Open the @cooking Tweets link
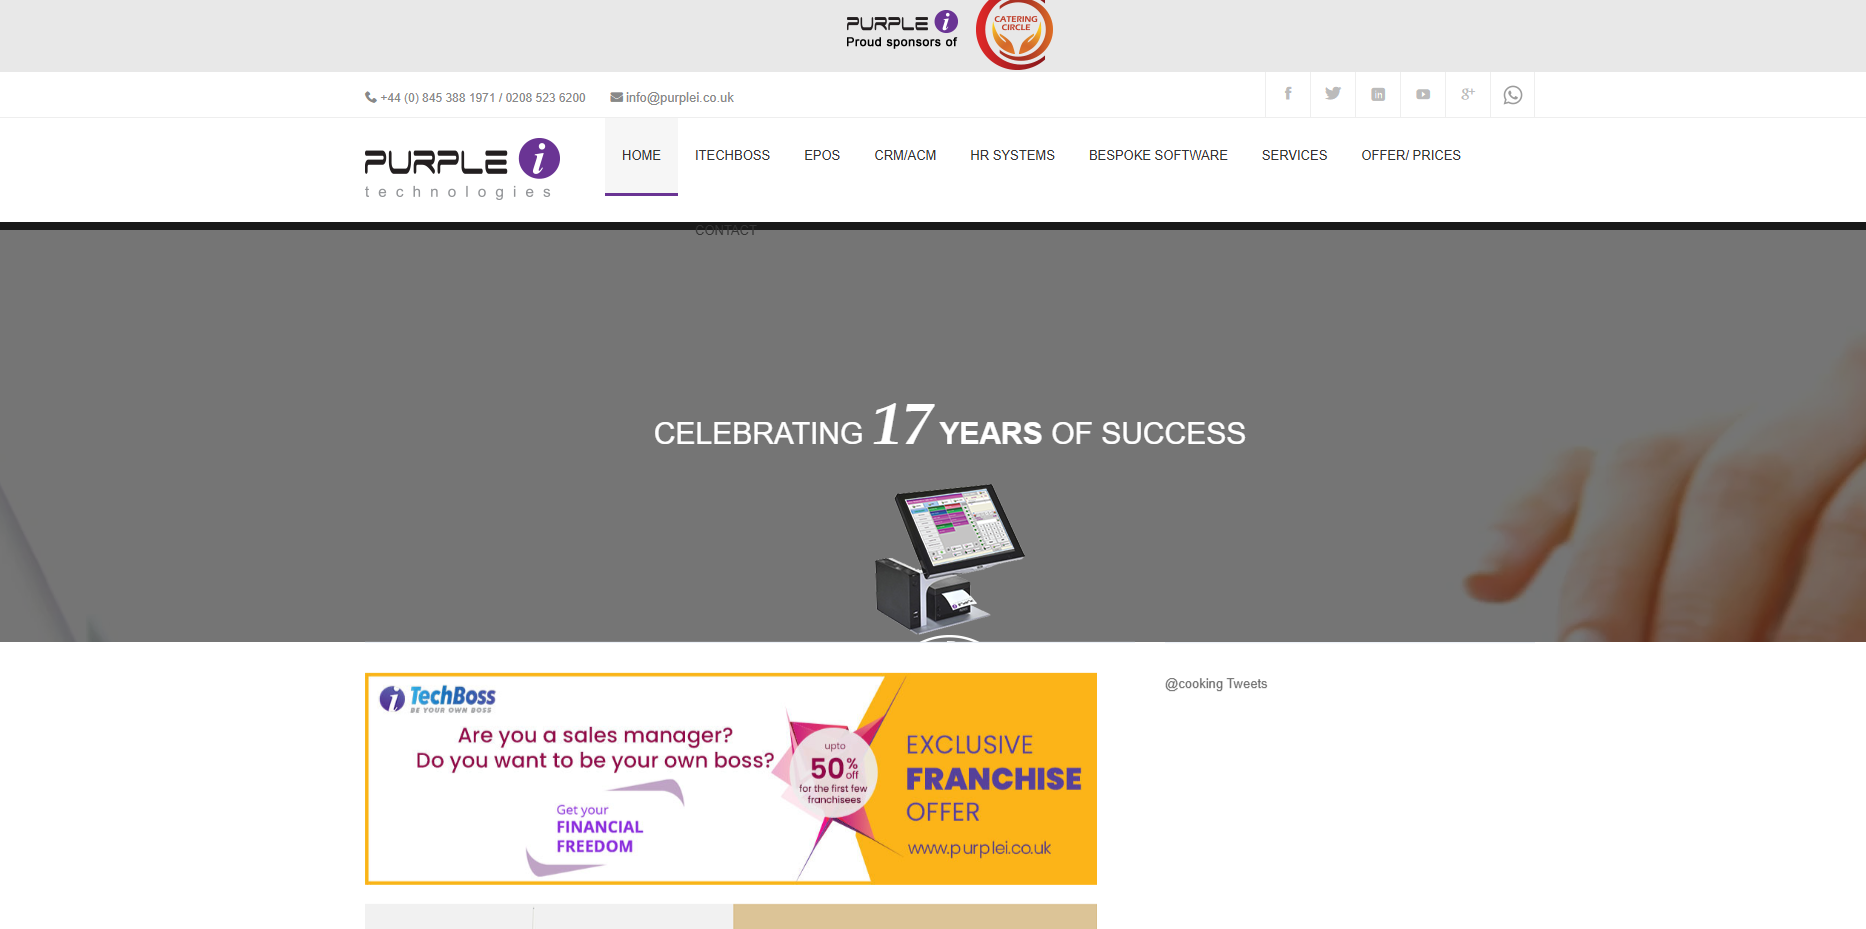This screenshot has height=929, width=1866. [1216, 684]
